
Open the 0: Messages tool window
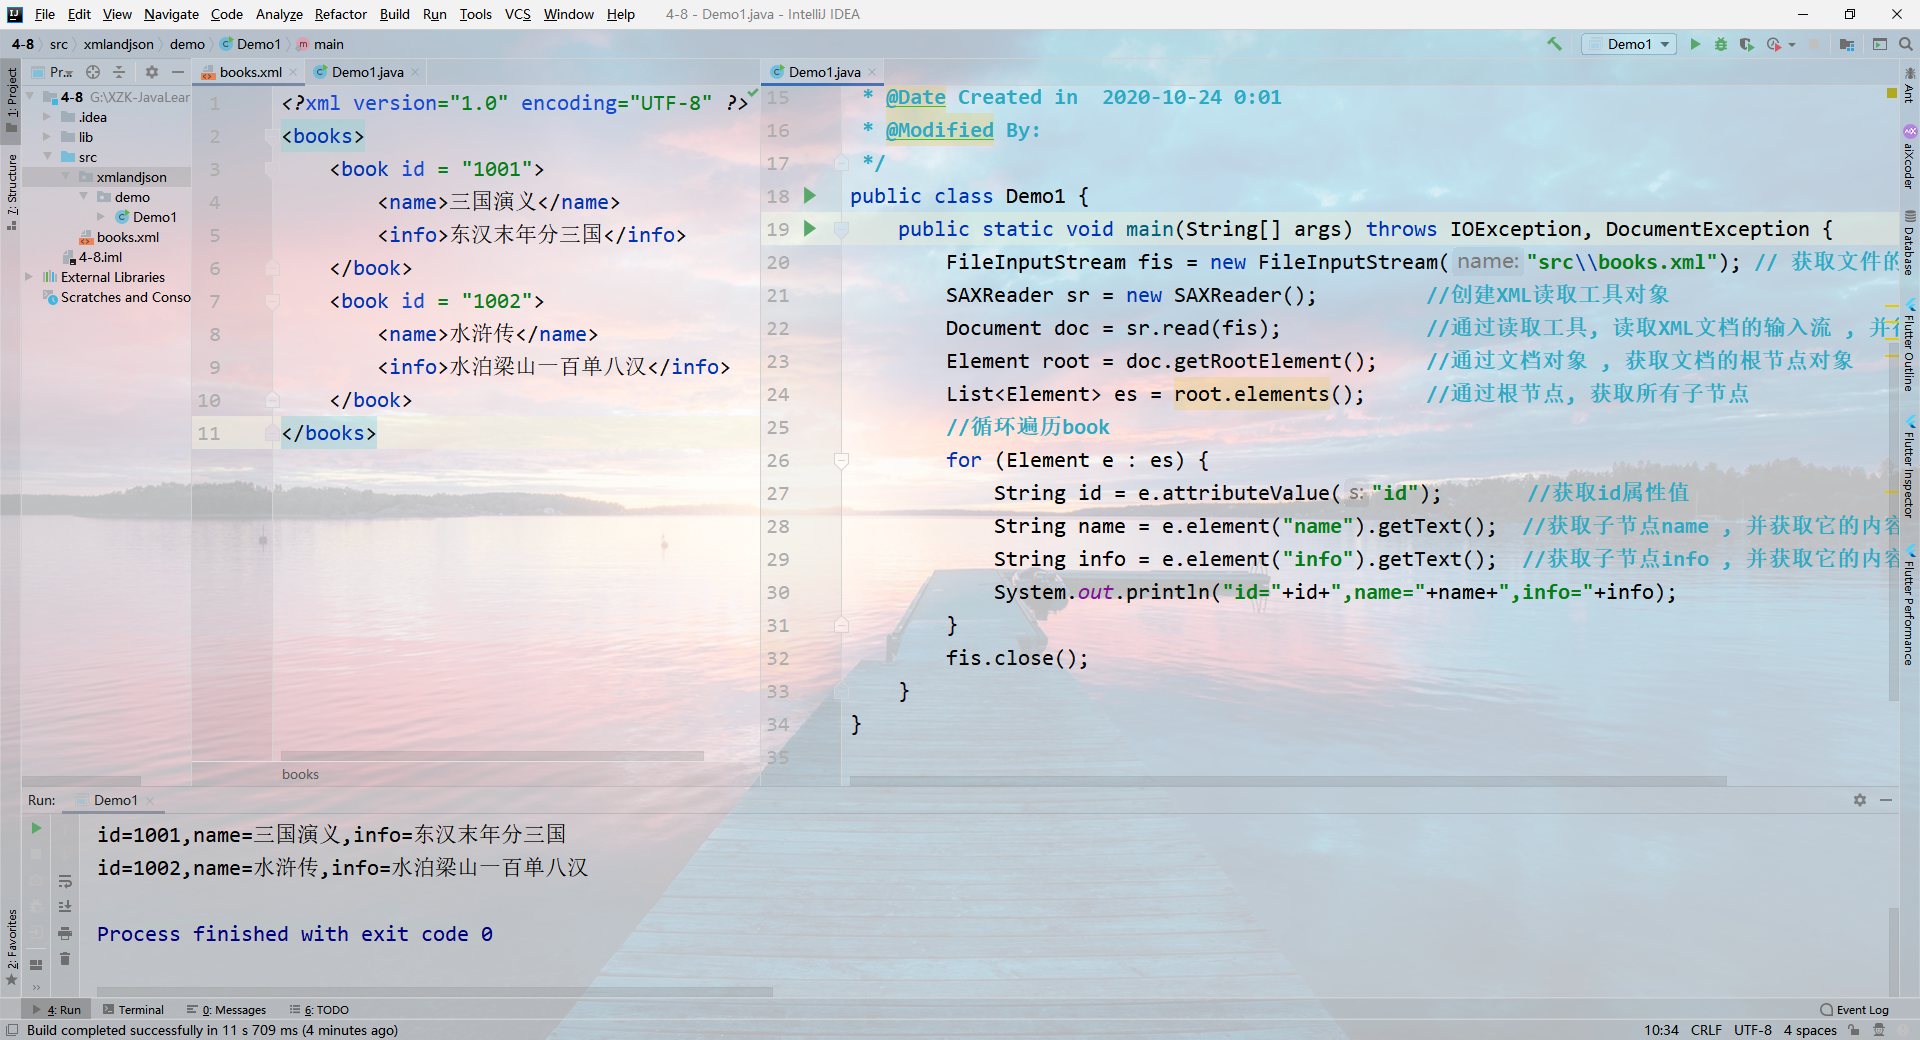pos(227,1010)
